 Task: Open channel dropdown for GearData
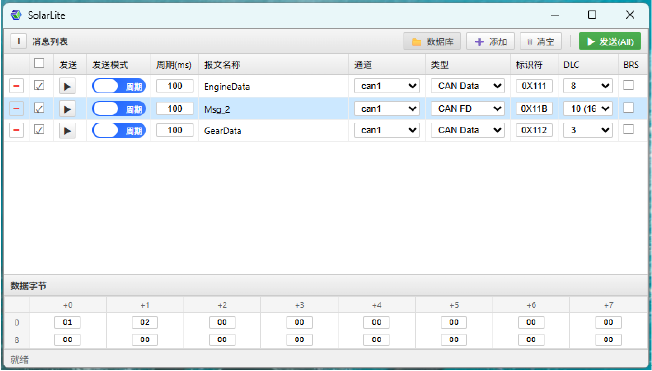coord(387,130)
